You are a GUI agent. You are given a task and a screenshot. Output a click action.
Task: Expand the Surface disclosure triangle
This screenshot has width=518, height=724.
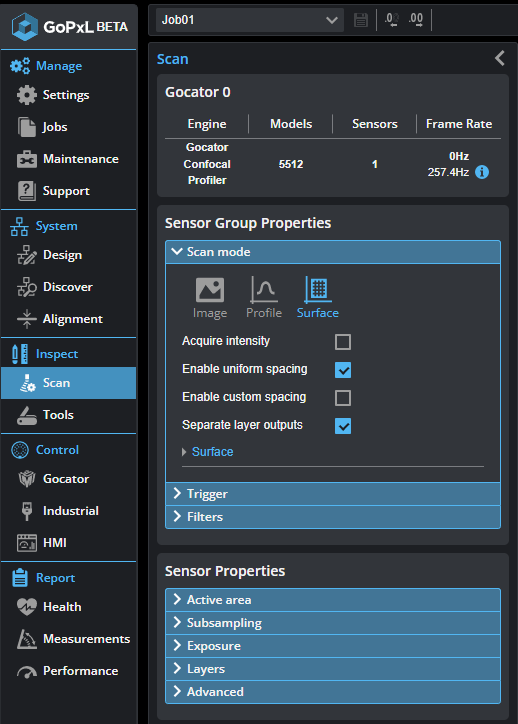184,452
